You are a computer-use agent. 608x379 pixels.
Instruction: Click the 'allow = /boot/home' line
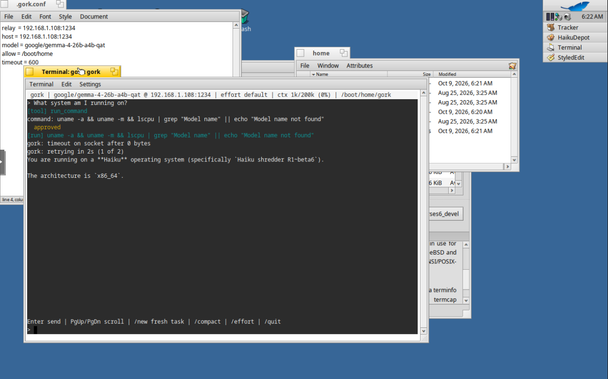pyautogui.click(x=27, y=54)
